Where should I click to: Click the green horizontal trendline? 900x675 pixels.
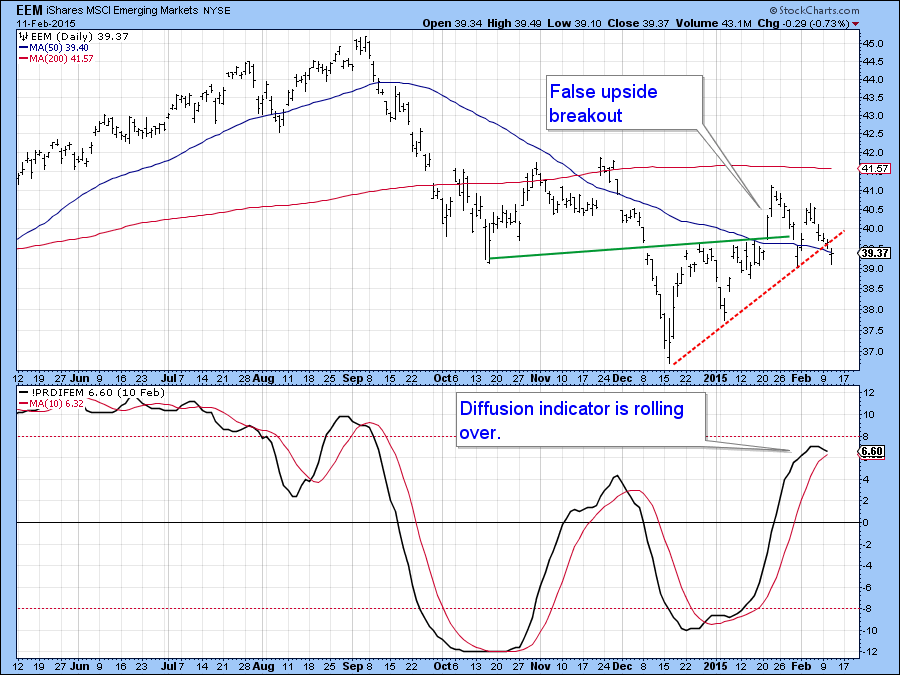(x=639, y=247)
